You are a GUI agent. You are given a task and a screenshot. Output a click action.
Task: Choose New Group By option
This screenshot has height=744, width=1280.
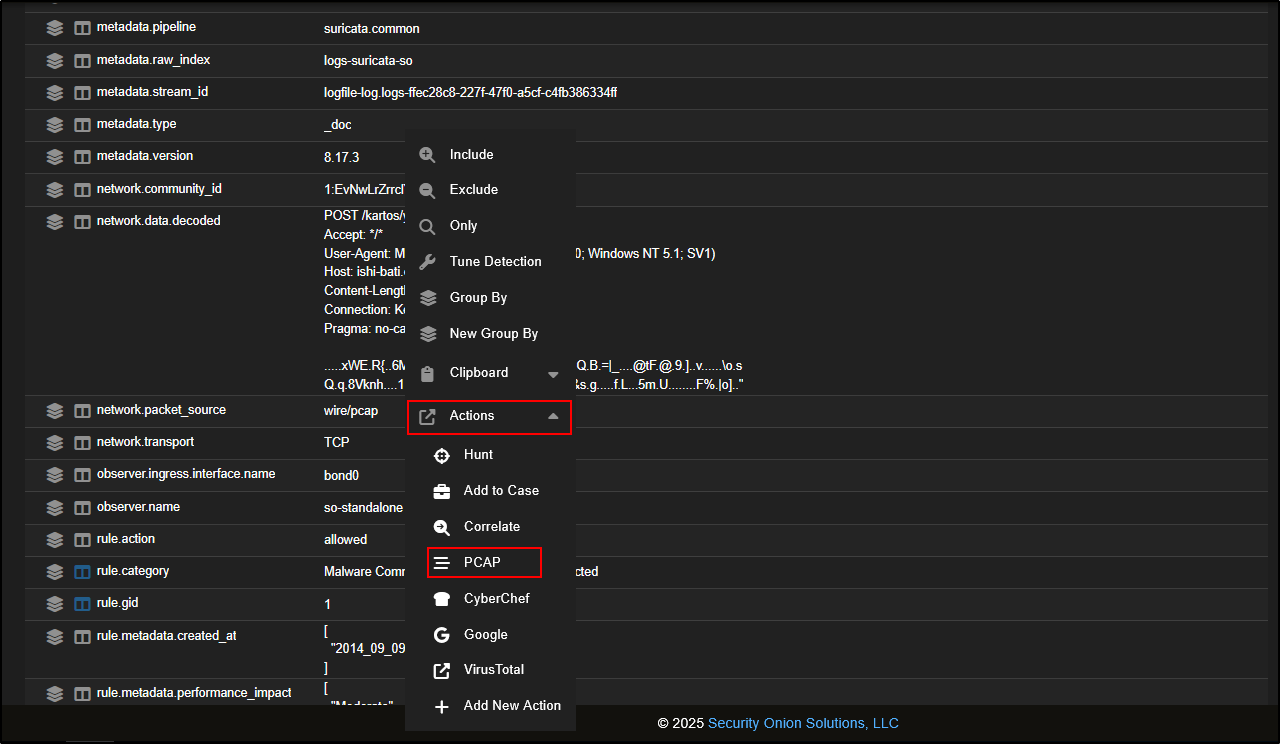(x=493, y=334)
